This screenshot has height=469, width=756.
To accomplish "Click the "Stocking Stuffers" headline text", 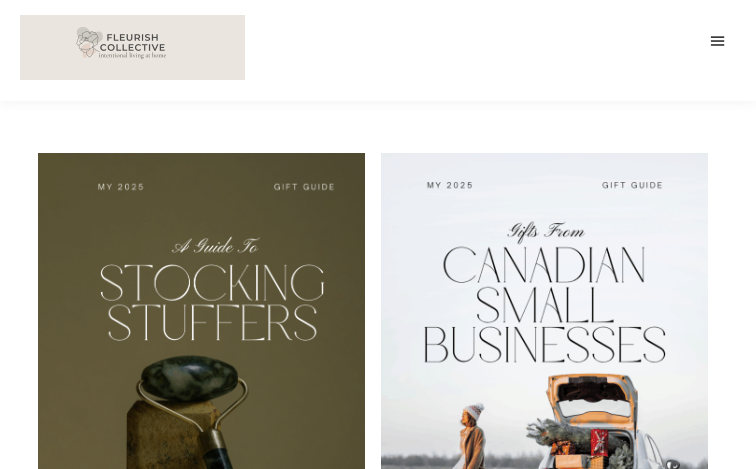I will point(212,301).
